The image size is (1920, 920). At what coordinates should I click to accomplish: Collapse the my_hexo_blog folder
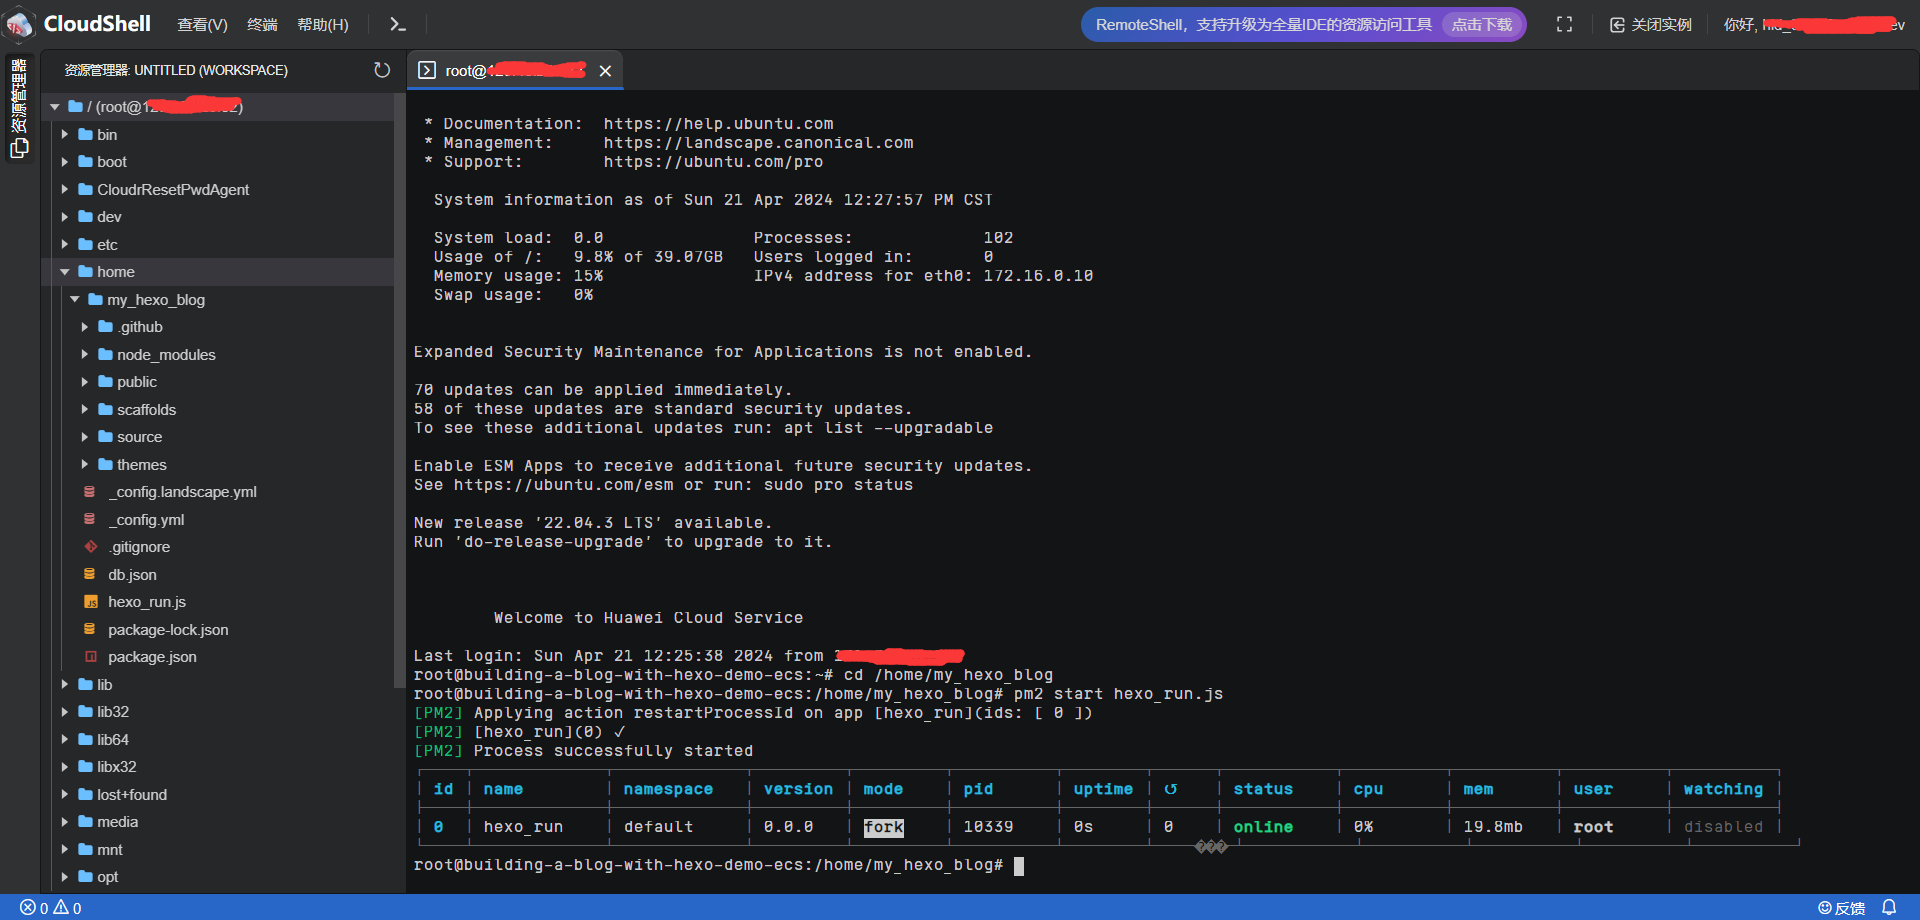tap(75, 300)
